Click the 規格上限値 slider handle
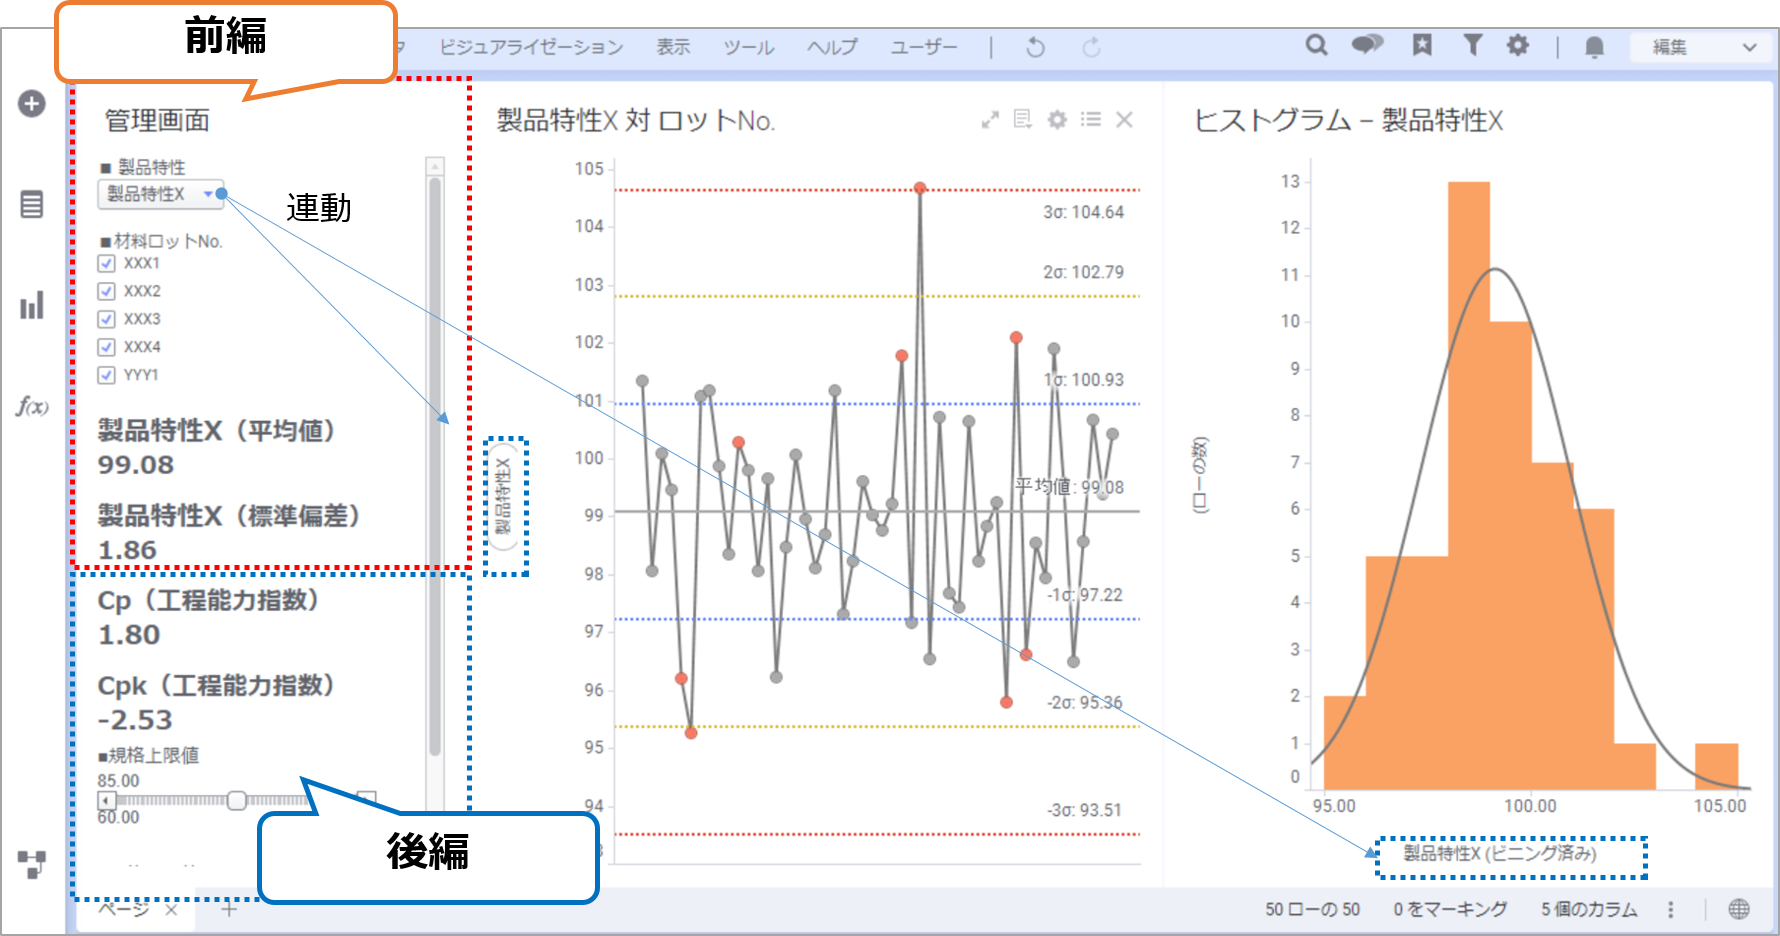Screen dimensions: 1780x936 236,800
